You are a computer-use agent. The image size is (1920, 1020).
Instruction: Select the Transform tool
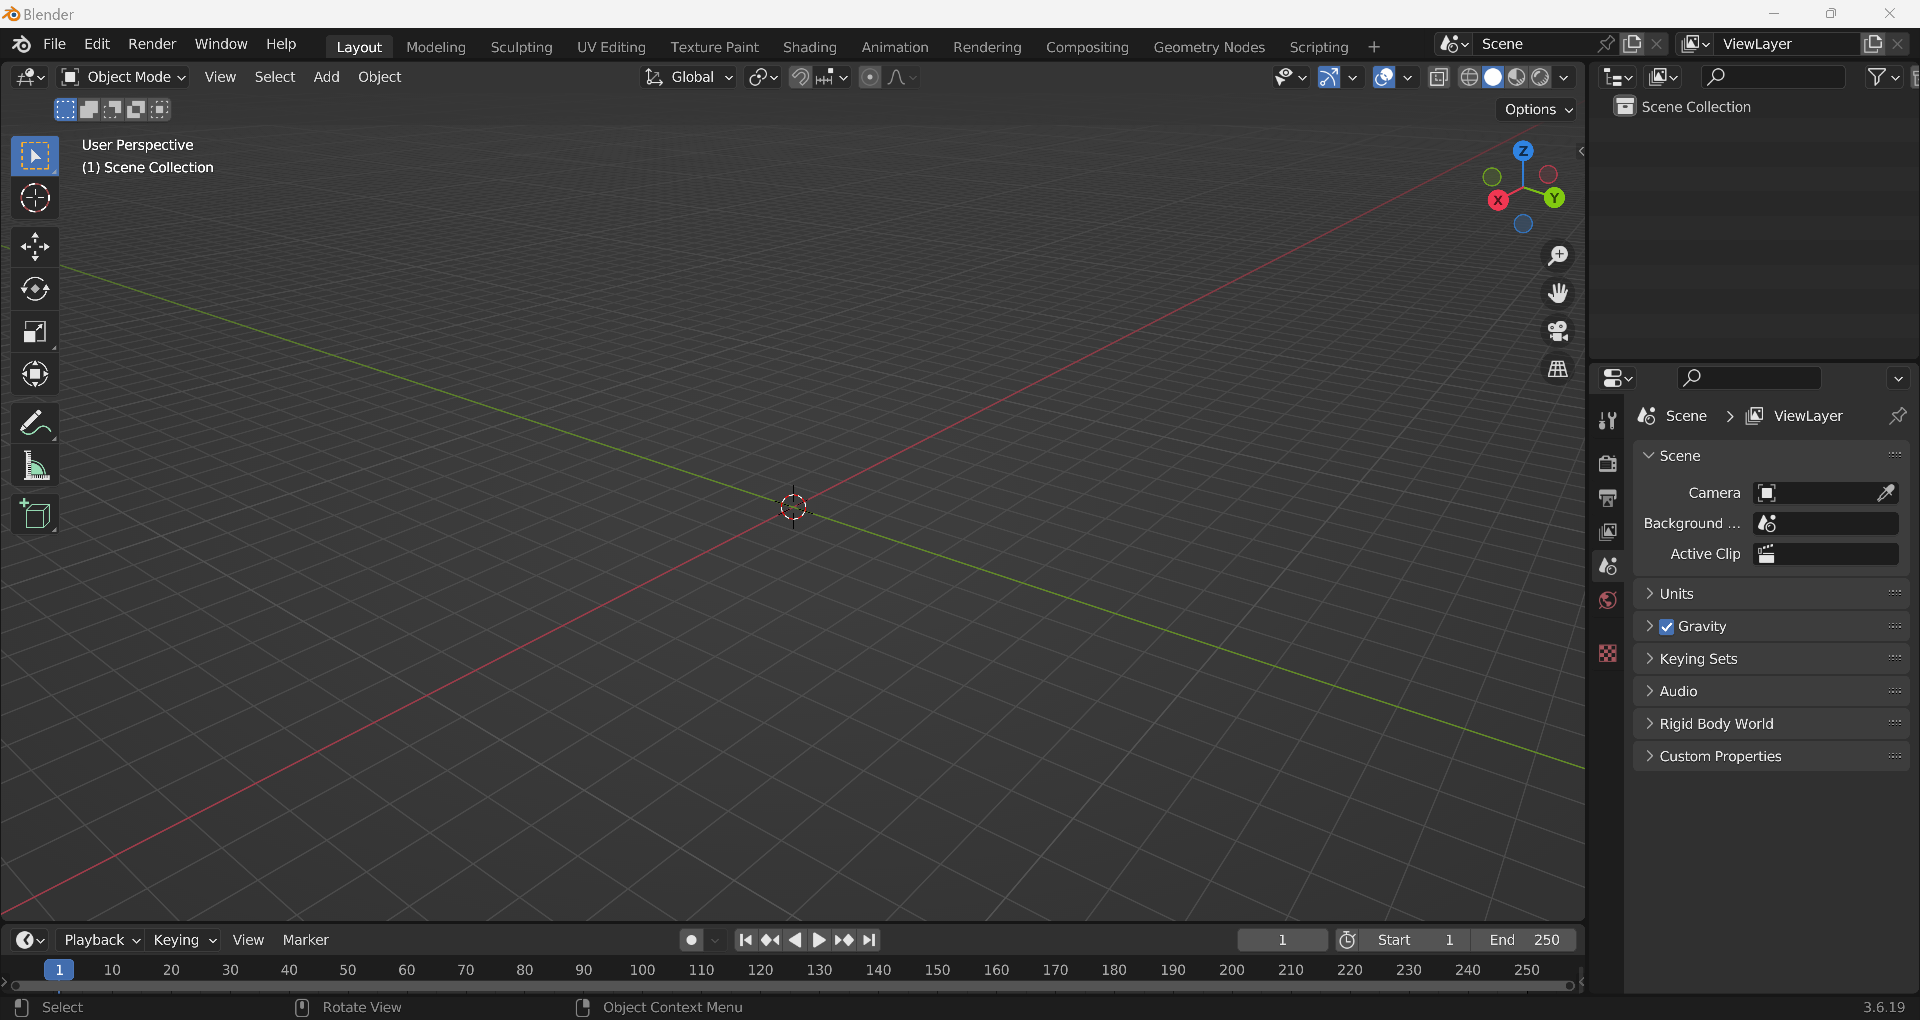[x=35, y=374]
